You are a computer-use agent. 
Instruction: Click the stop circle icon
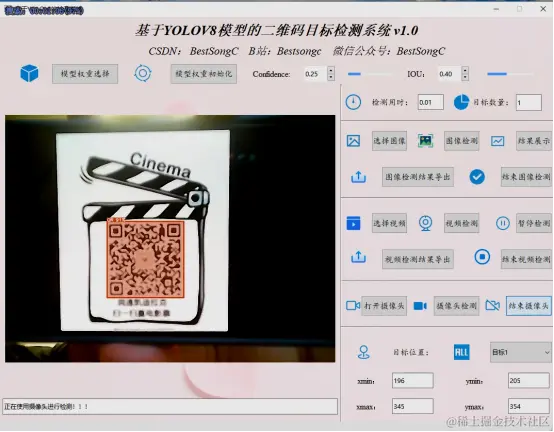point(482,257)
